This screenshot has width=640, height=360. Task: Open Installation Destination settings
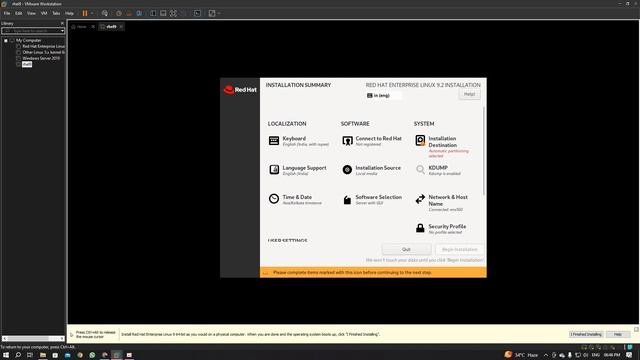(x=442, y=147)
